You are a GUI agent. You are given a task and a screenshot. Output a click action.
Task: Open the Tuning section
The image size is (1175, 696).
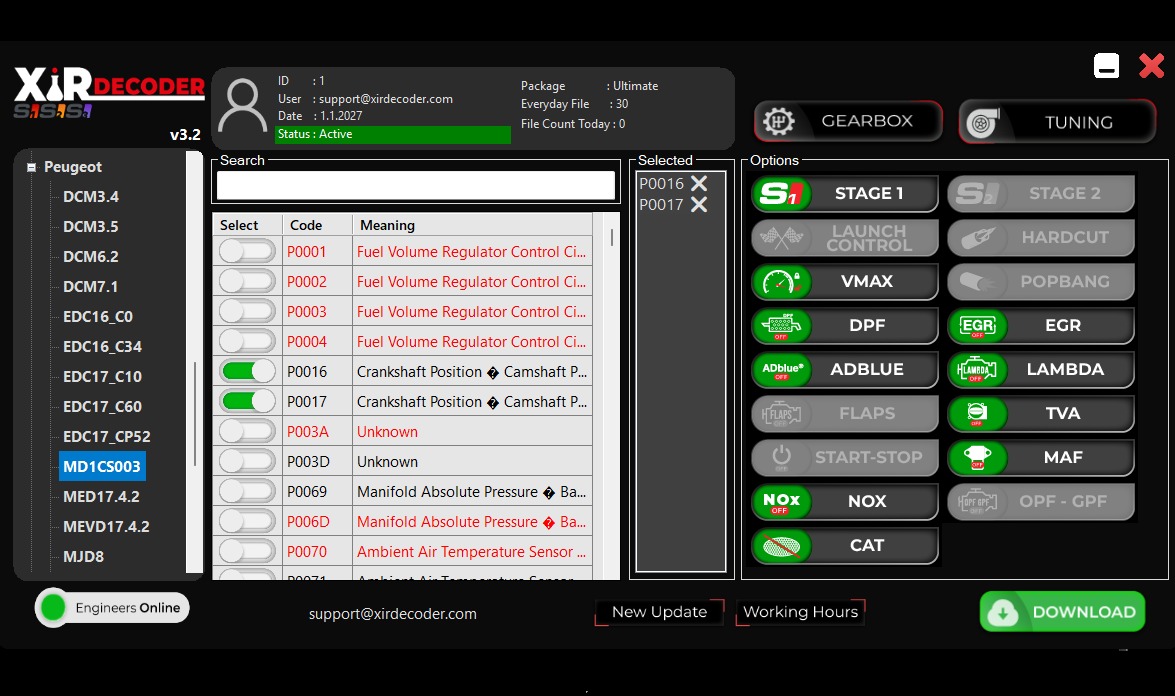tap(1057, 122)
